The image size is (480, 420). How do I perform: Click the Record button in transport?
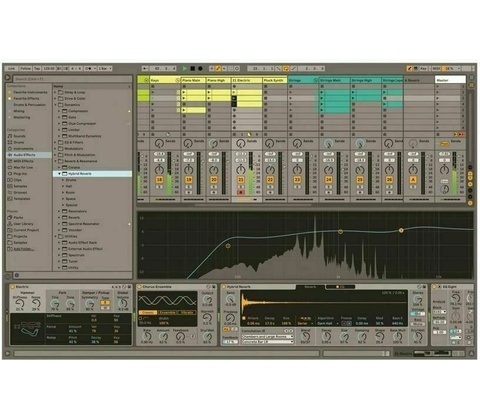(x=200, y=68)
